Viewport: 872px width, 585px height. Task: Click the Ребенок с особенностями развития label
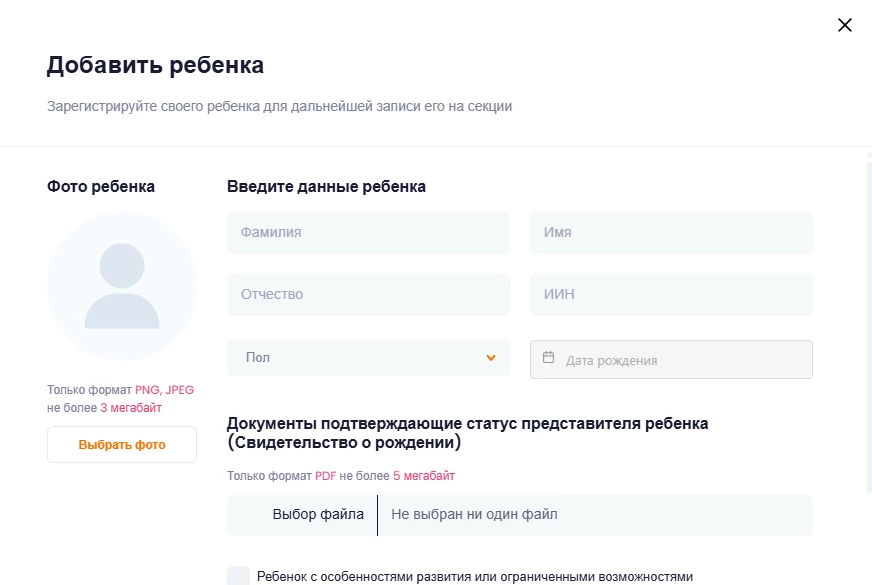click(474, 577)
